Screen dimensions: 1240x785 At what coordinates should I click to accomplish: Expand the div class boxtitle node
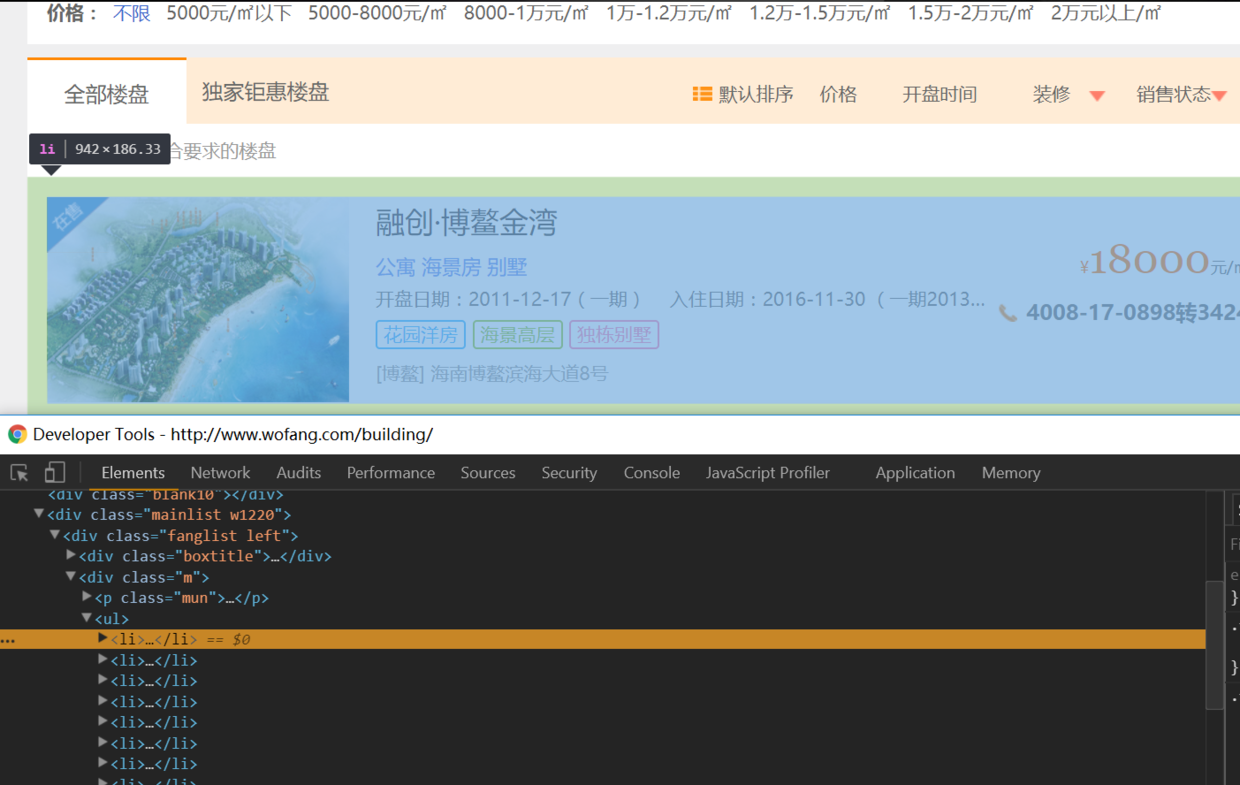[71, 555]
